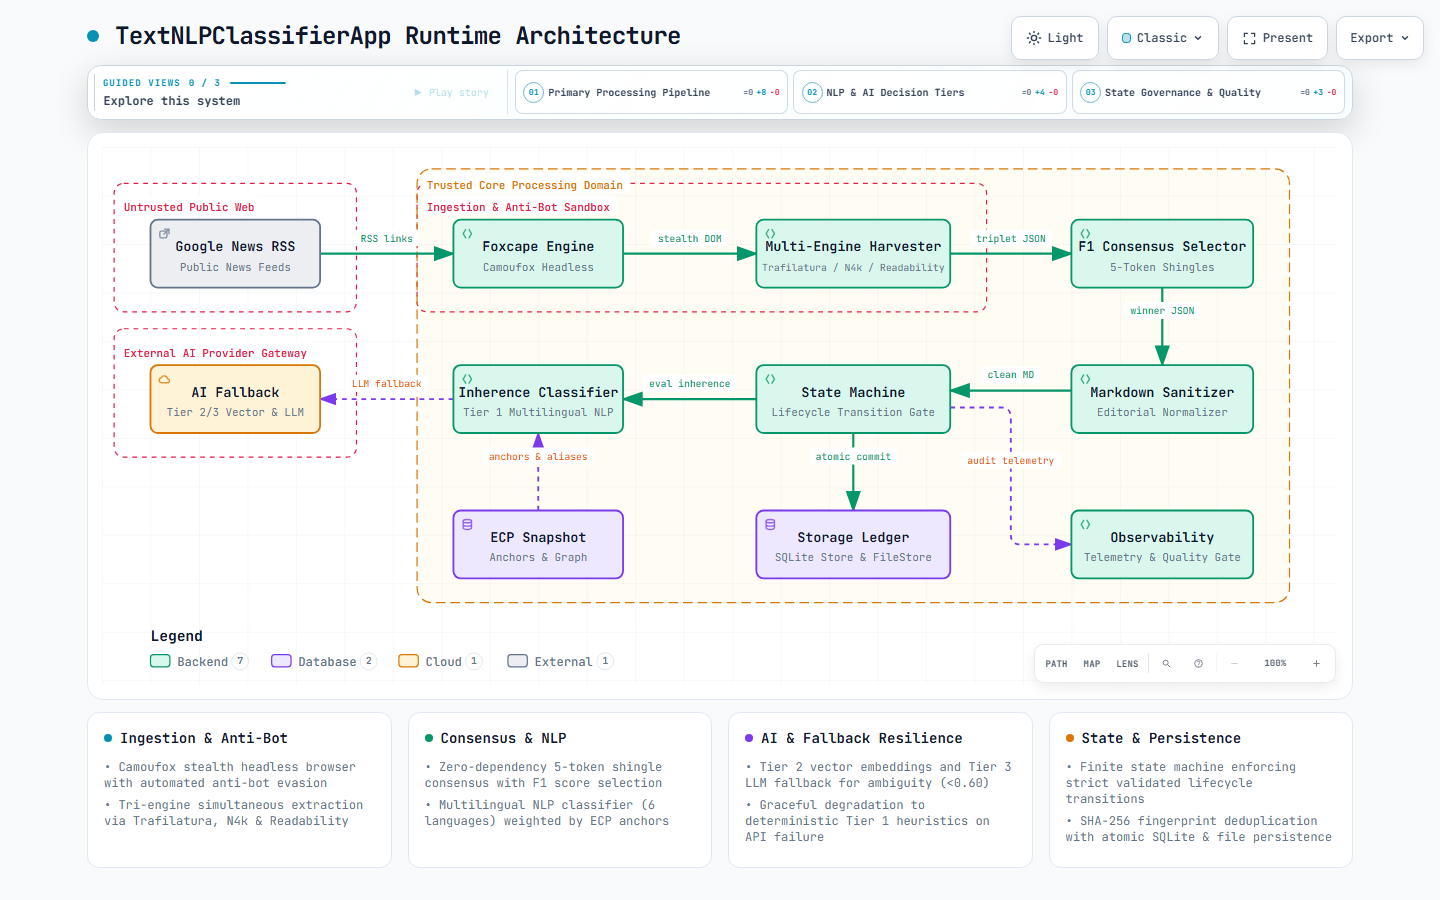The height and width of the screenshot is (900, 1440).
Task: Click the external link icon on Google News RSS
Action: pos(164,234)
